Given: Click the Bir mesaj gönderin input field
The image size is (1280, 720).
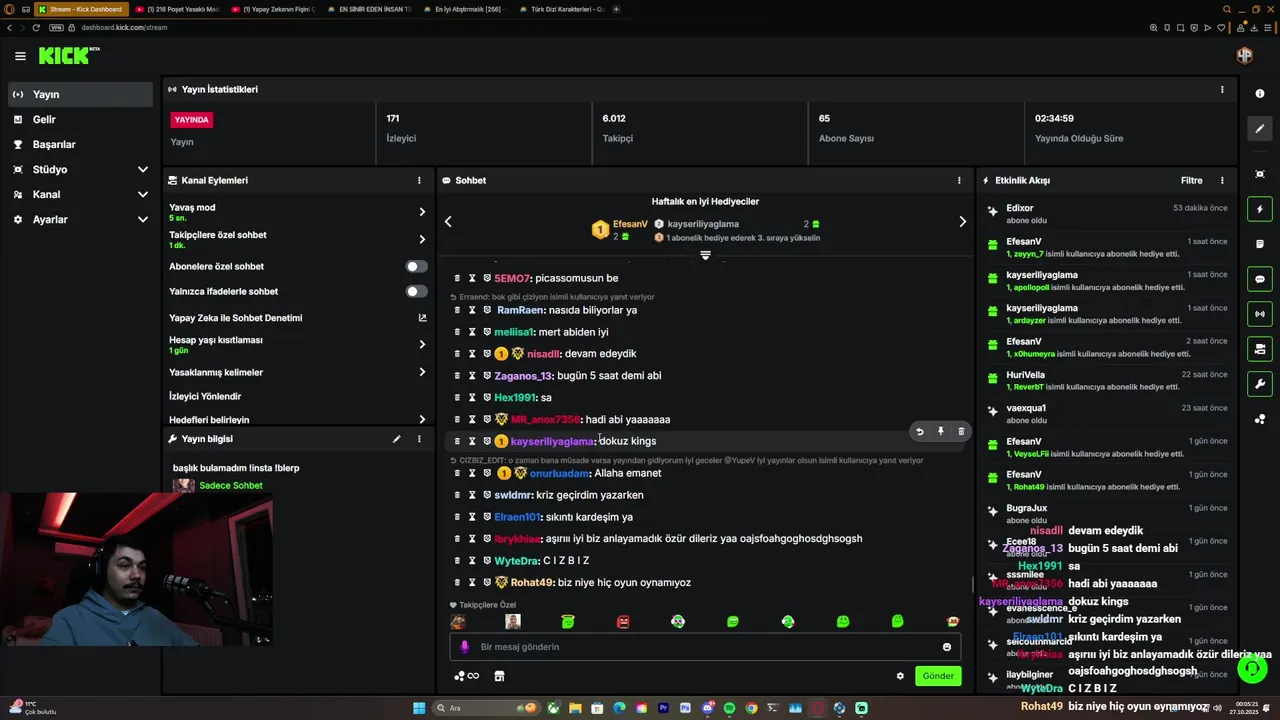Looking at the screenshot, I should coord(705,647).
